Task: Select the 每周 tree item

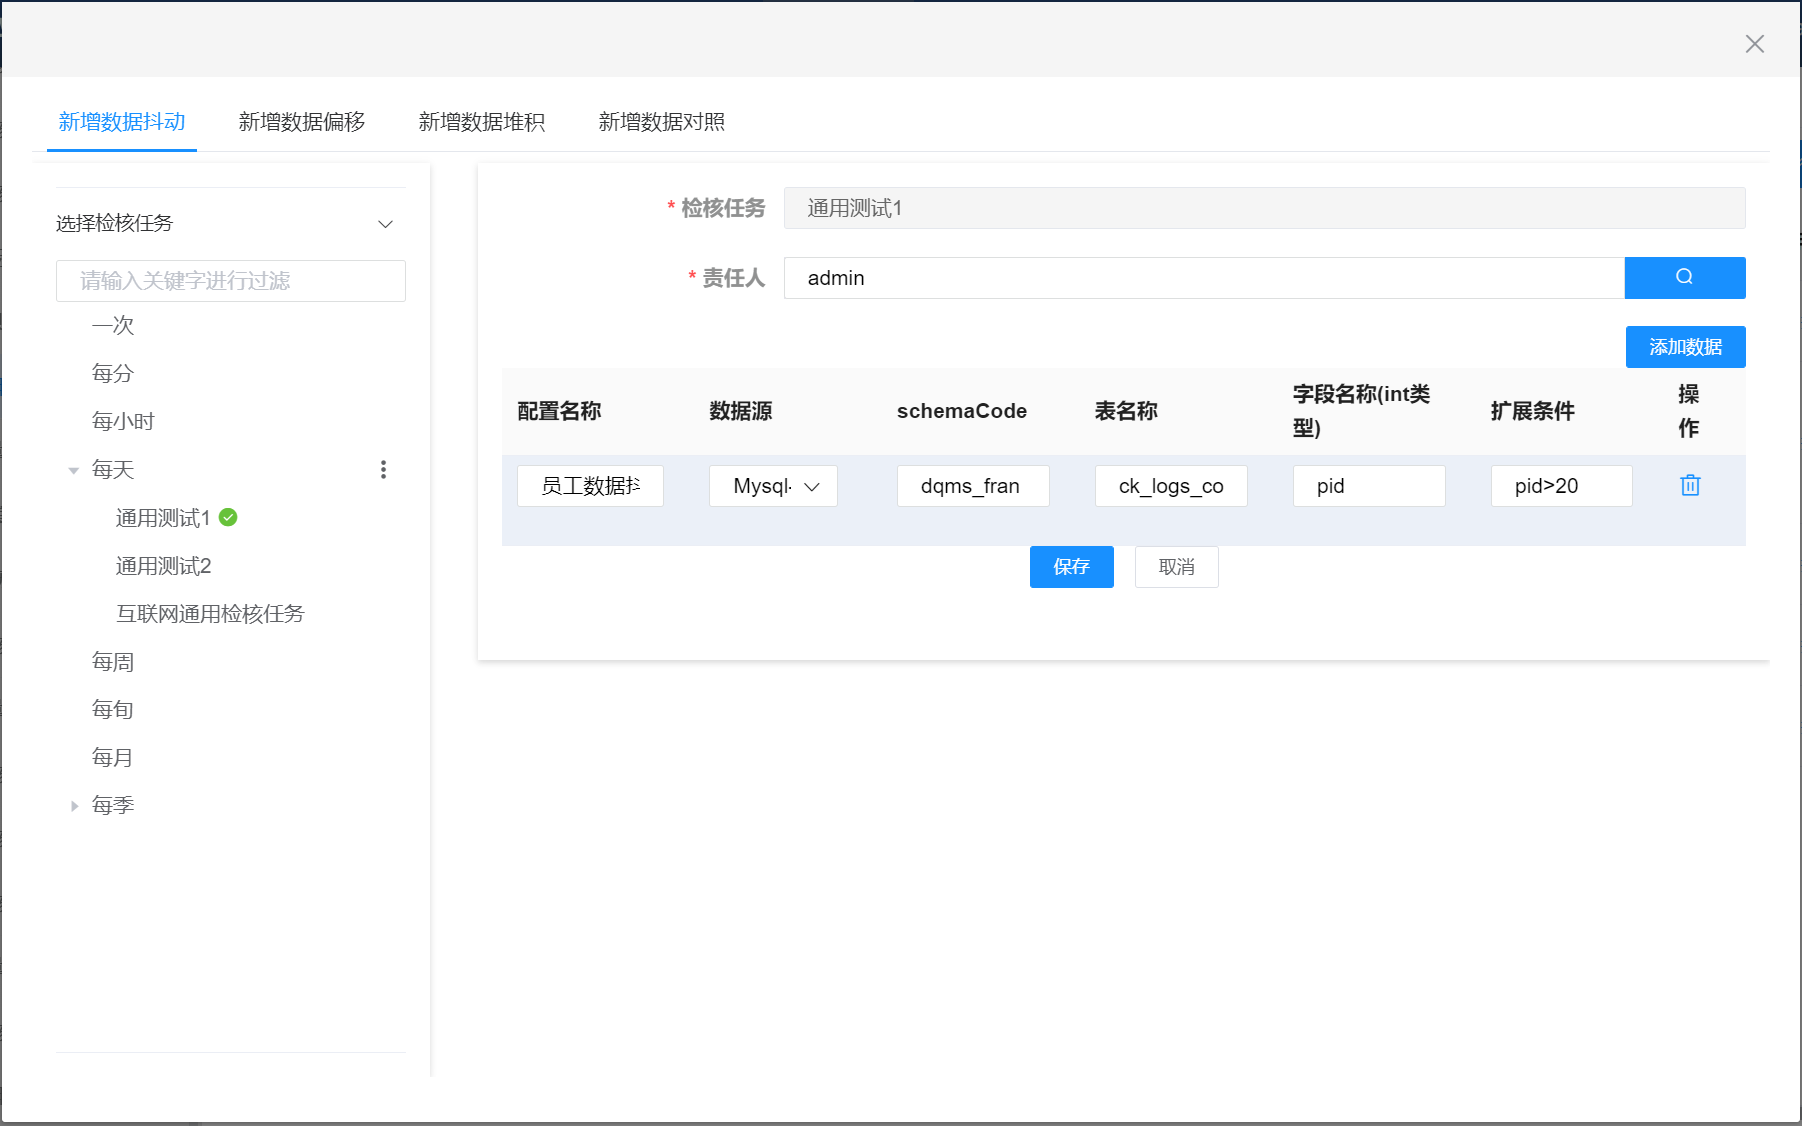Action: 113,662
